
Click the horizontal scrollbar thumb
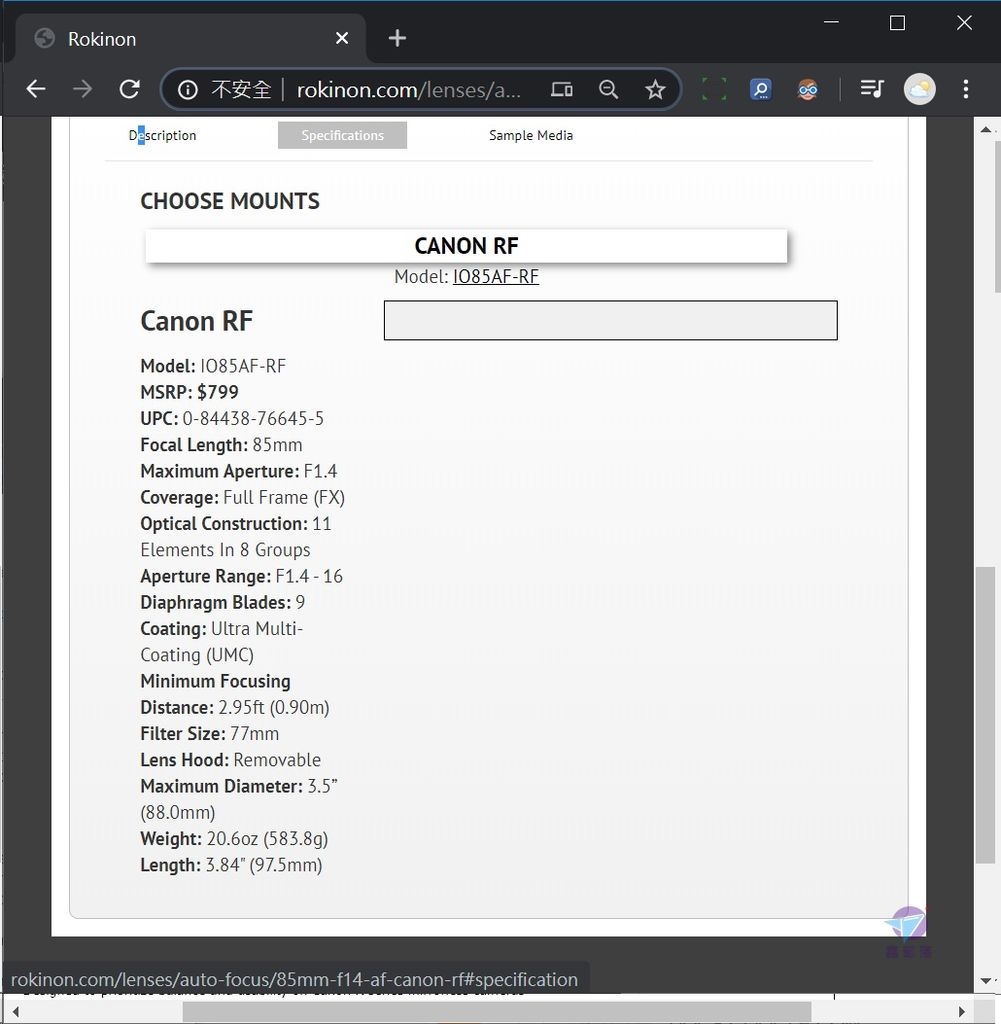[496, 1012]
